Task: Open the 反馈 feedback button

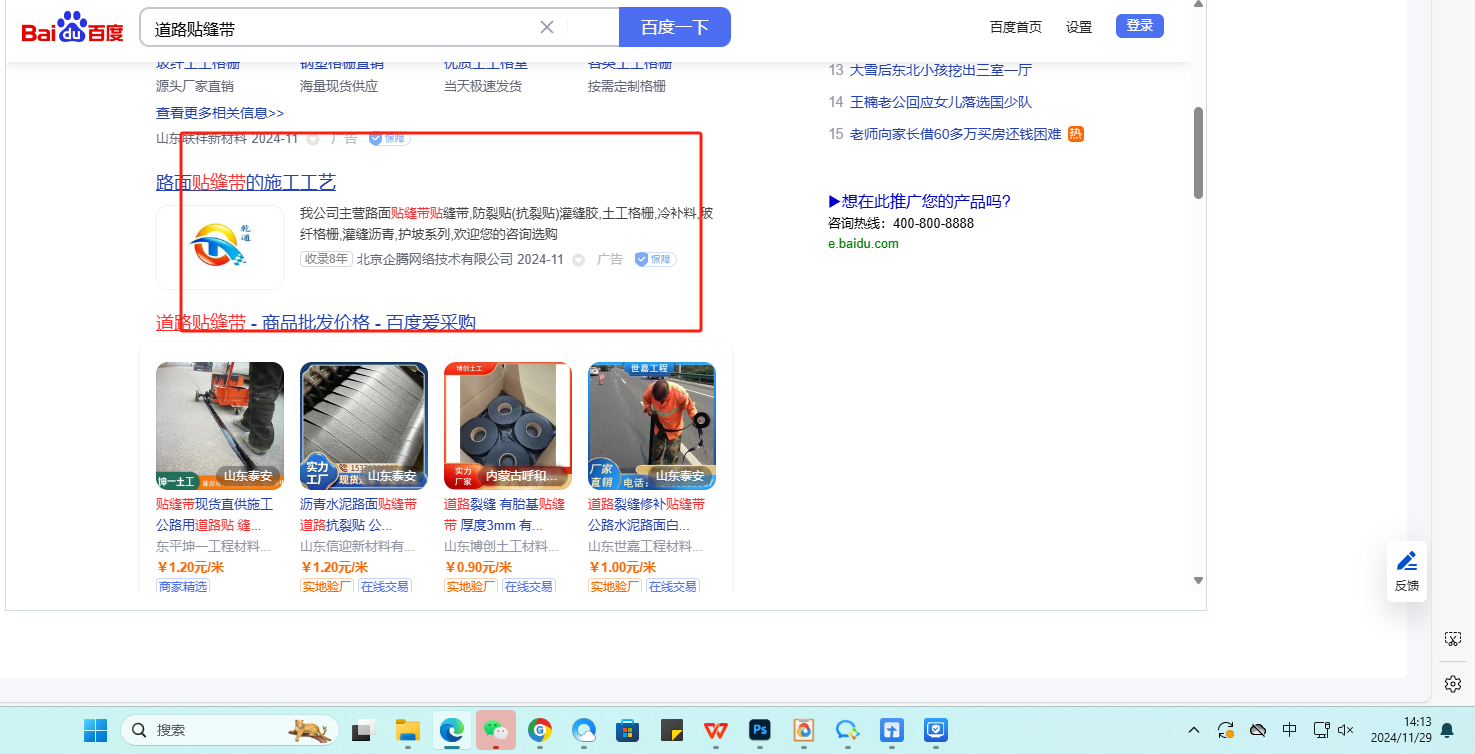Action: 1407,571
